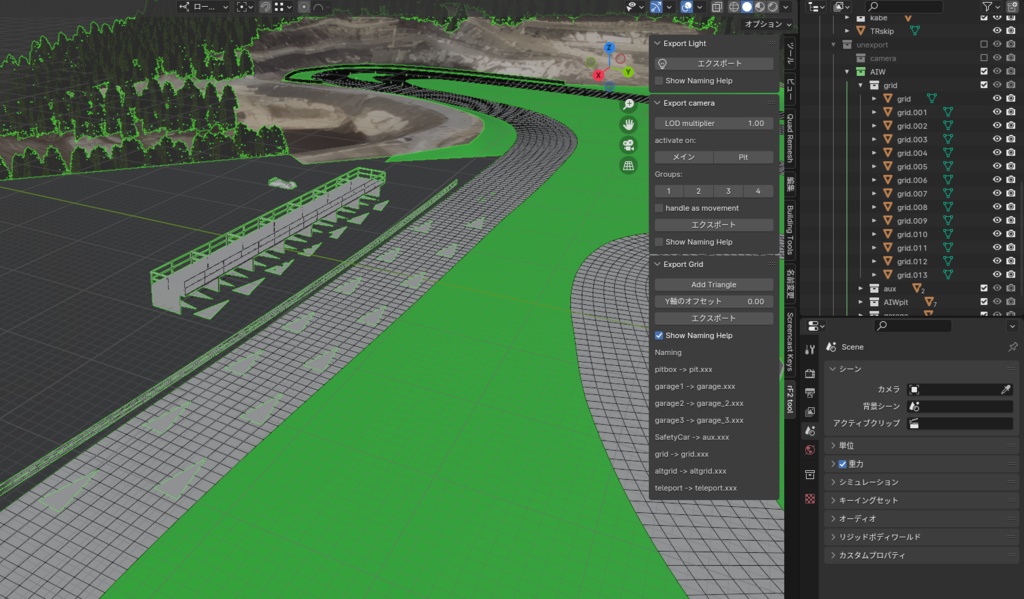Enable unexport collection checkbox
Screen dimensions: 1024x599
984,44
